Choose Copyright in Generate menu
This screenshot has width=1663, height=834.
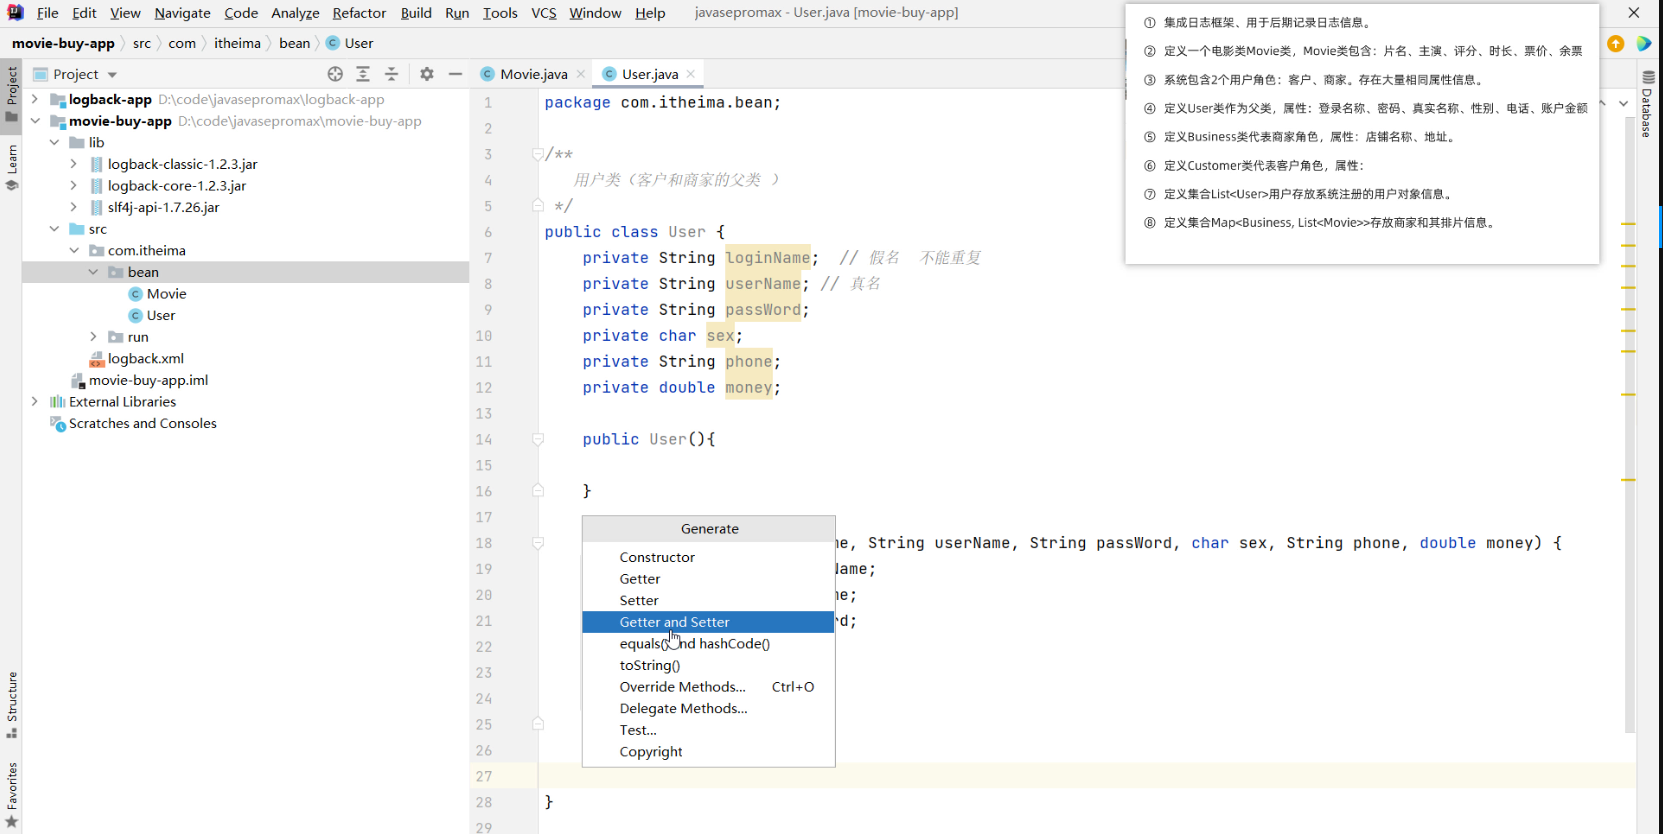click(708, 752)
